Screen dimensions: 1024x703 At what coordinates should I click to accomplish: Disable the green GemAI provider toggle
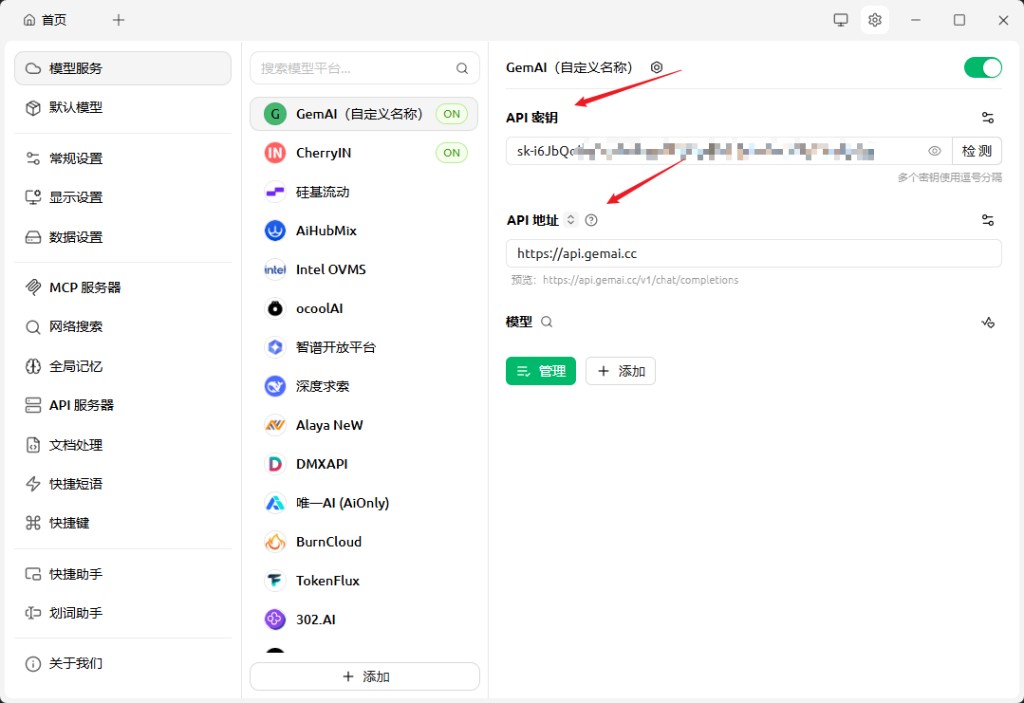pos(982,67)
